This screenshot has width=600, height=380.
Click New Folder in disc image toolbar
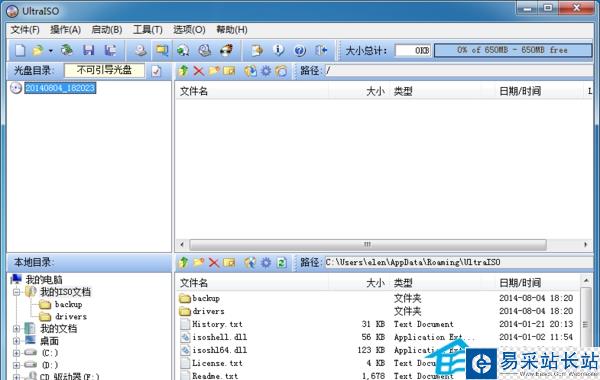click(x=214, y=71)
